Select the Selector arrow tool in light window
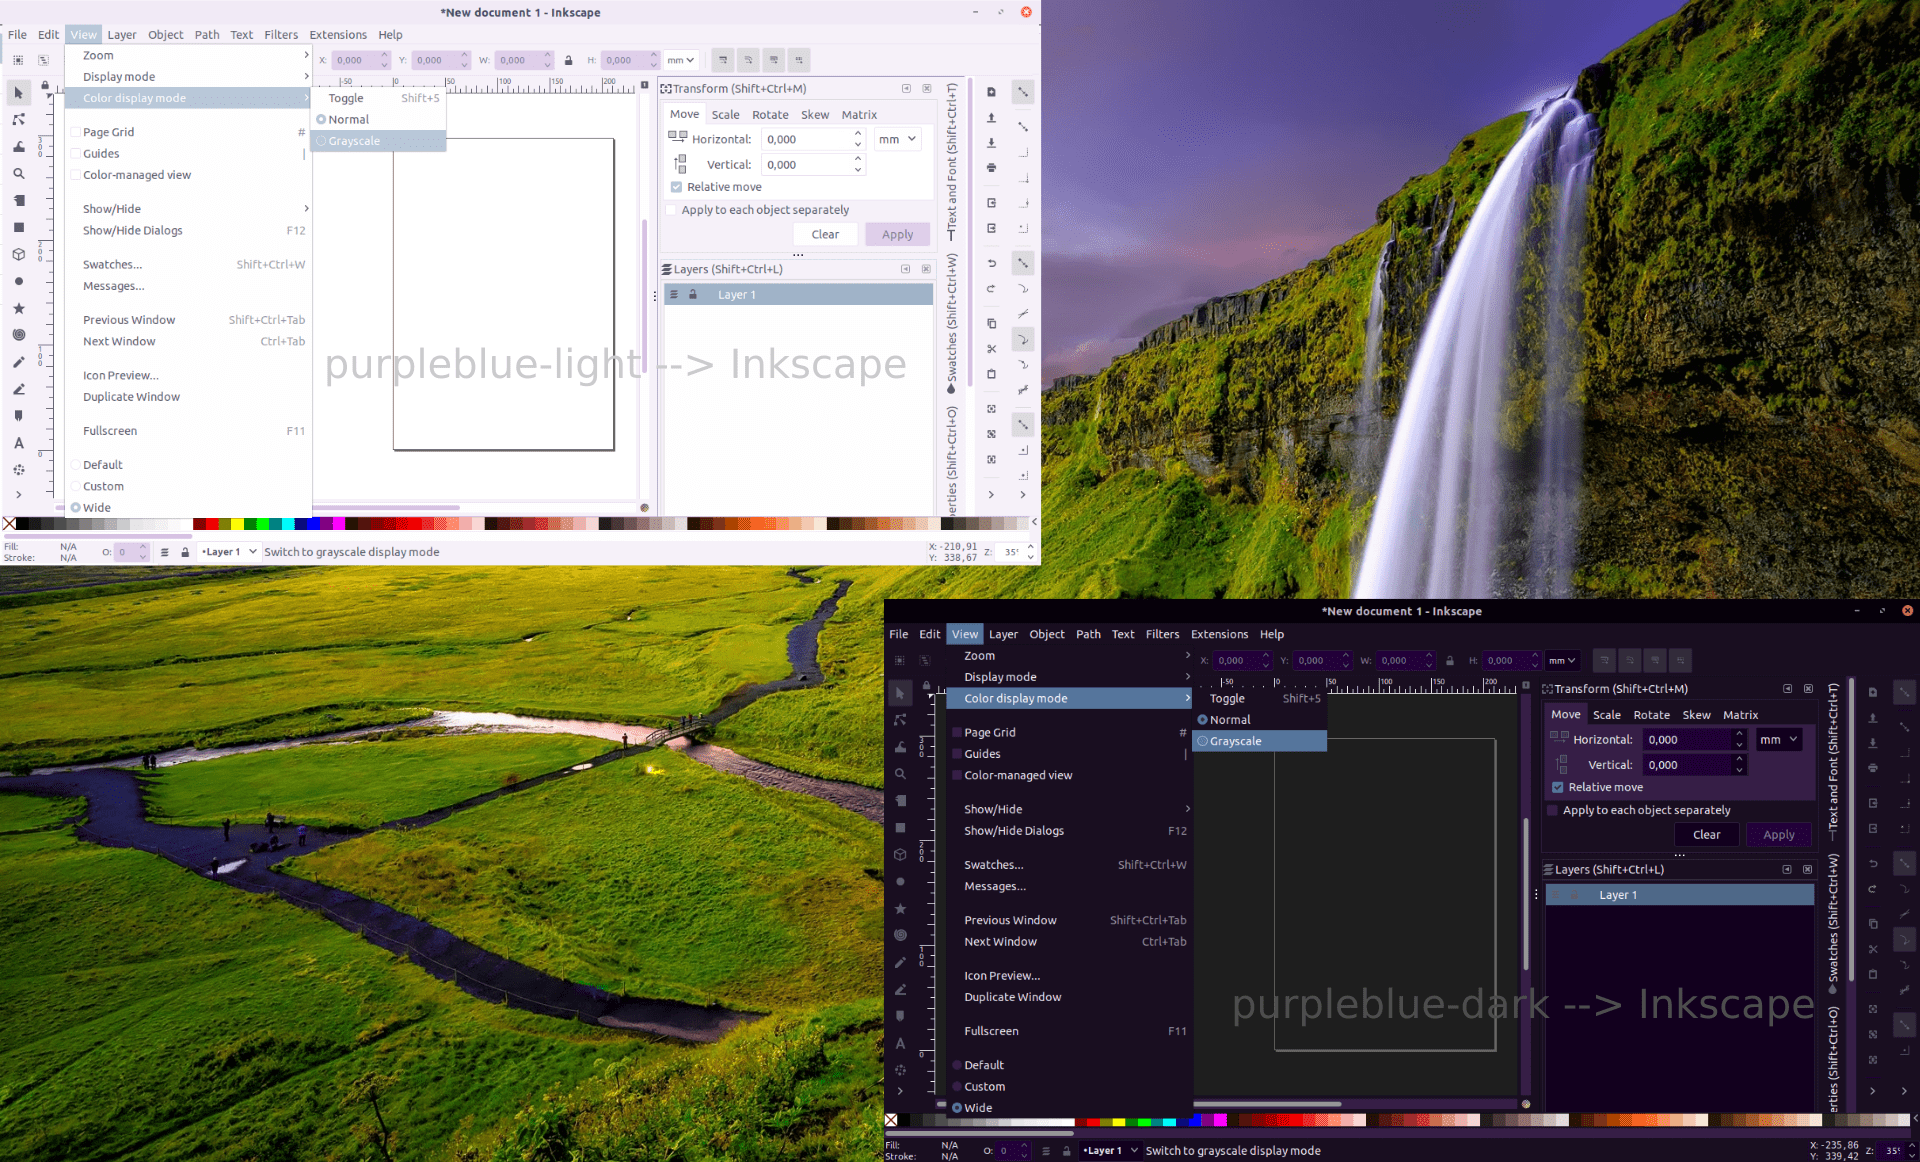This screenshot has width=1920, height=1162. tap(18, 93)
